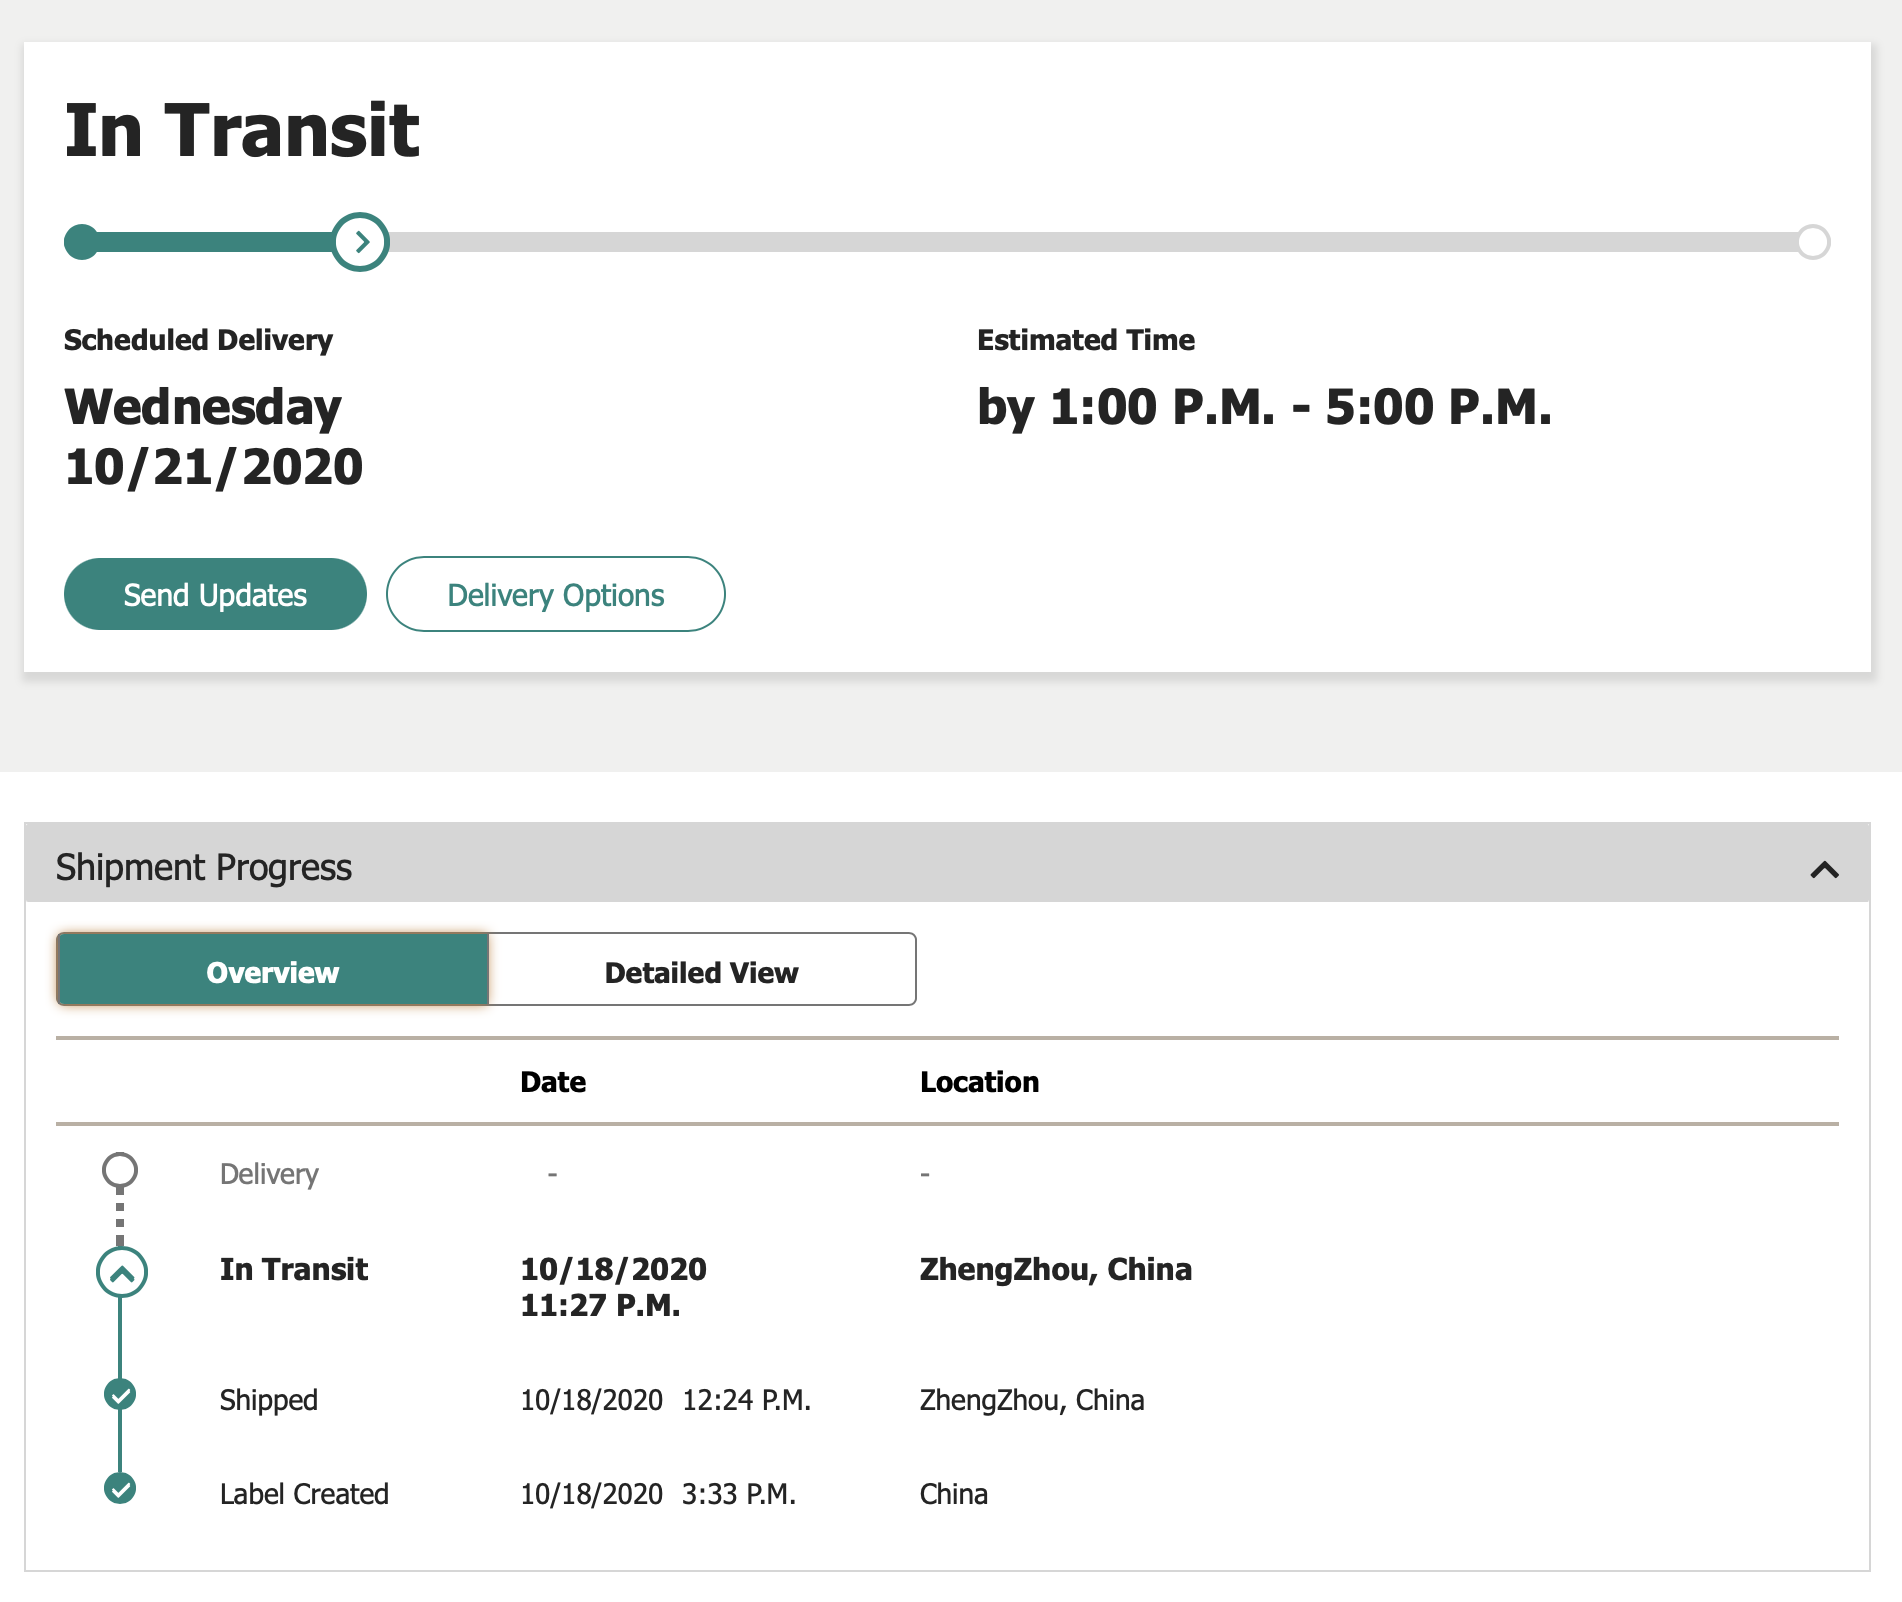The width and height of the screenshot is (1902, 1602).
Task: Click the empty end circle of the progress bar
Action: tap(1812, 242)
